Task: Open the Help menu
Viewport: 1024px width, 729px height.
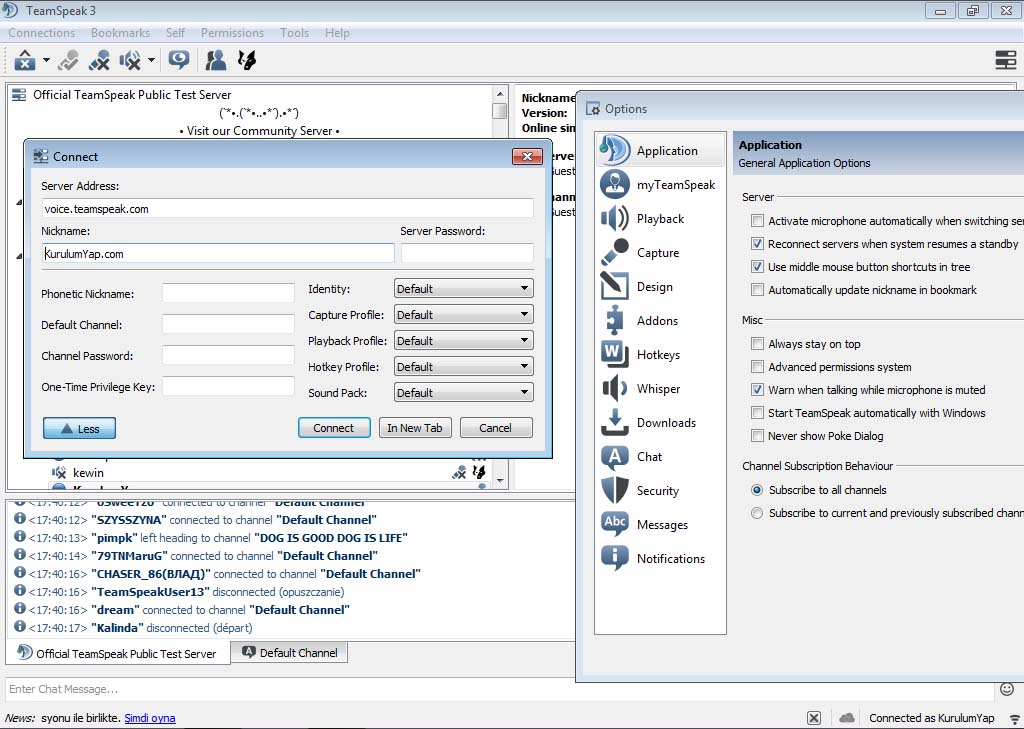Action: (337, 33)
